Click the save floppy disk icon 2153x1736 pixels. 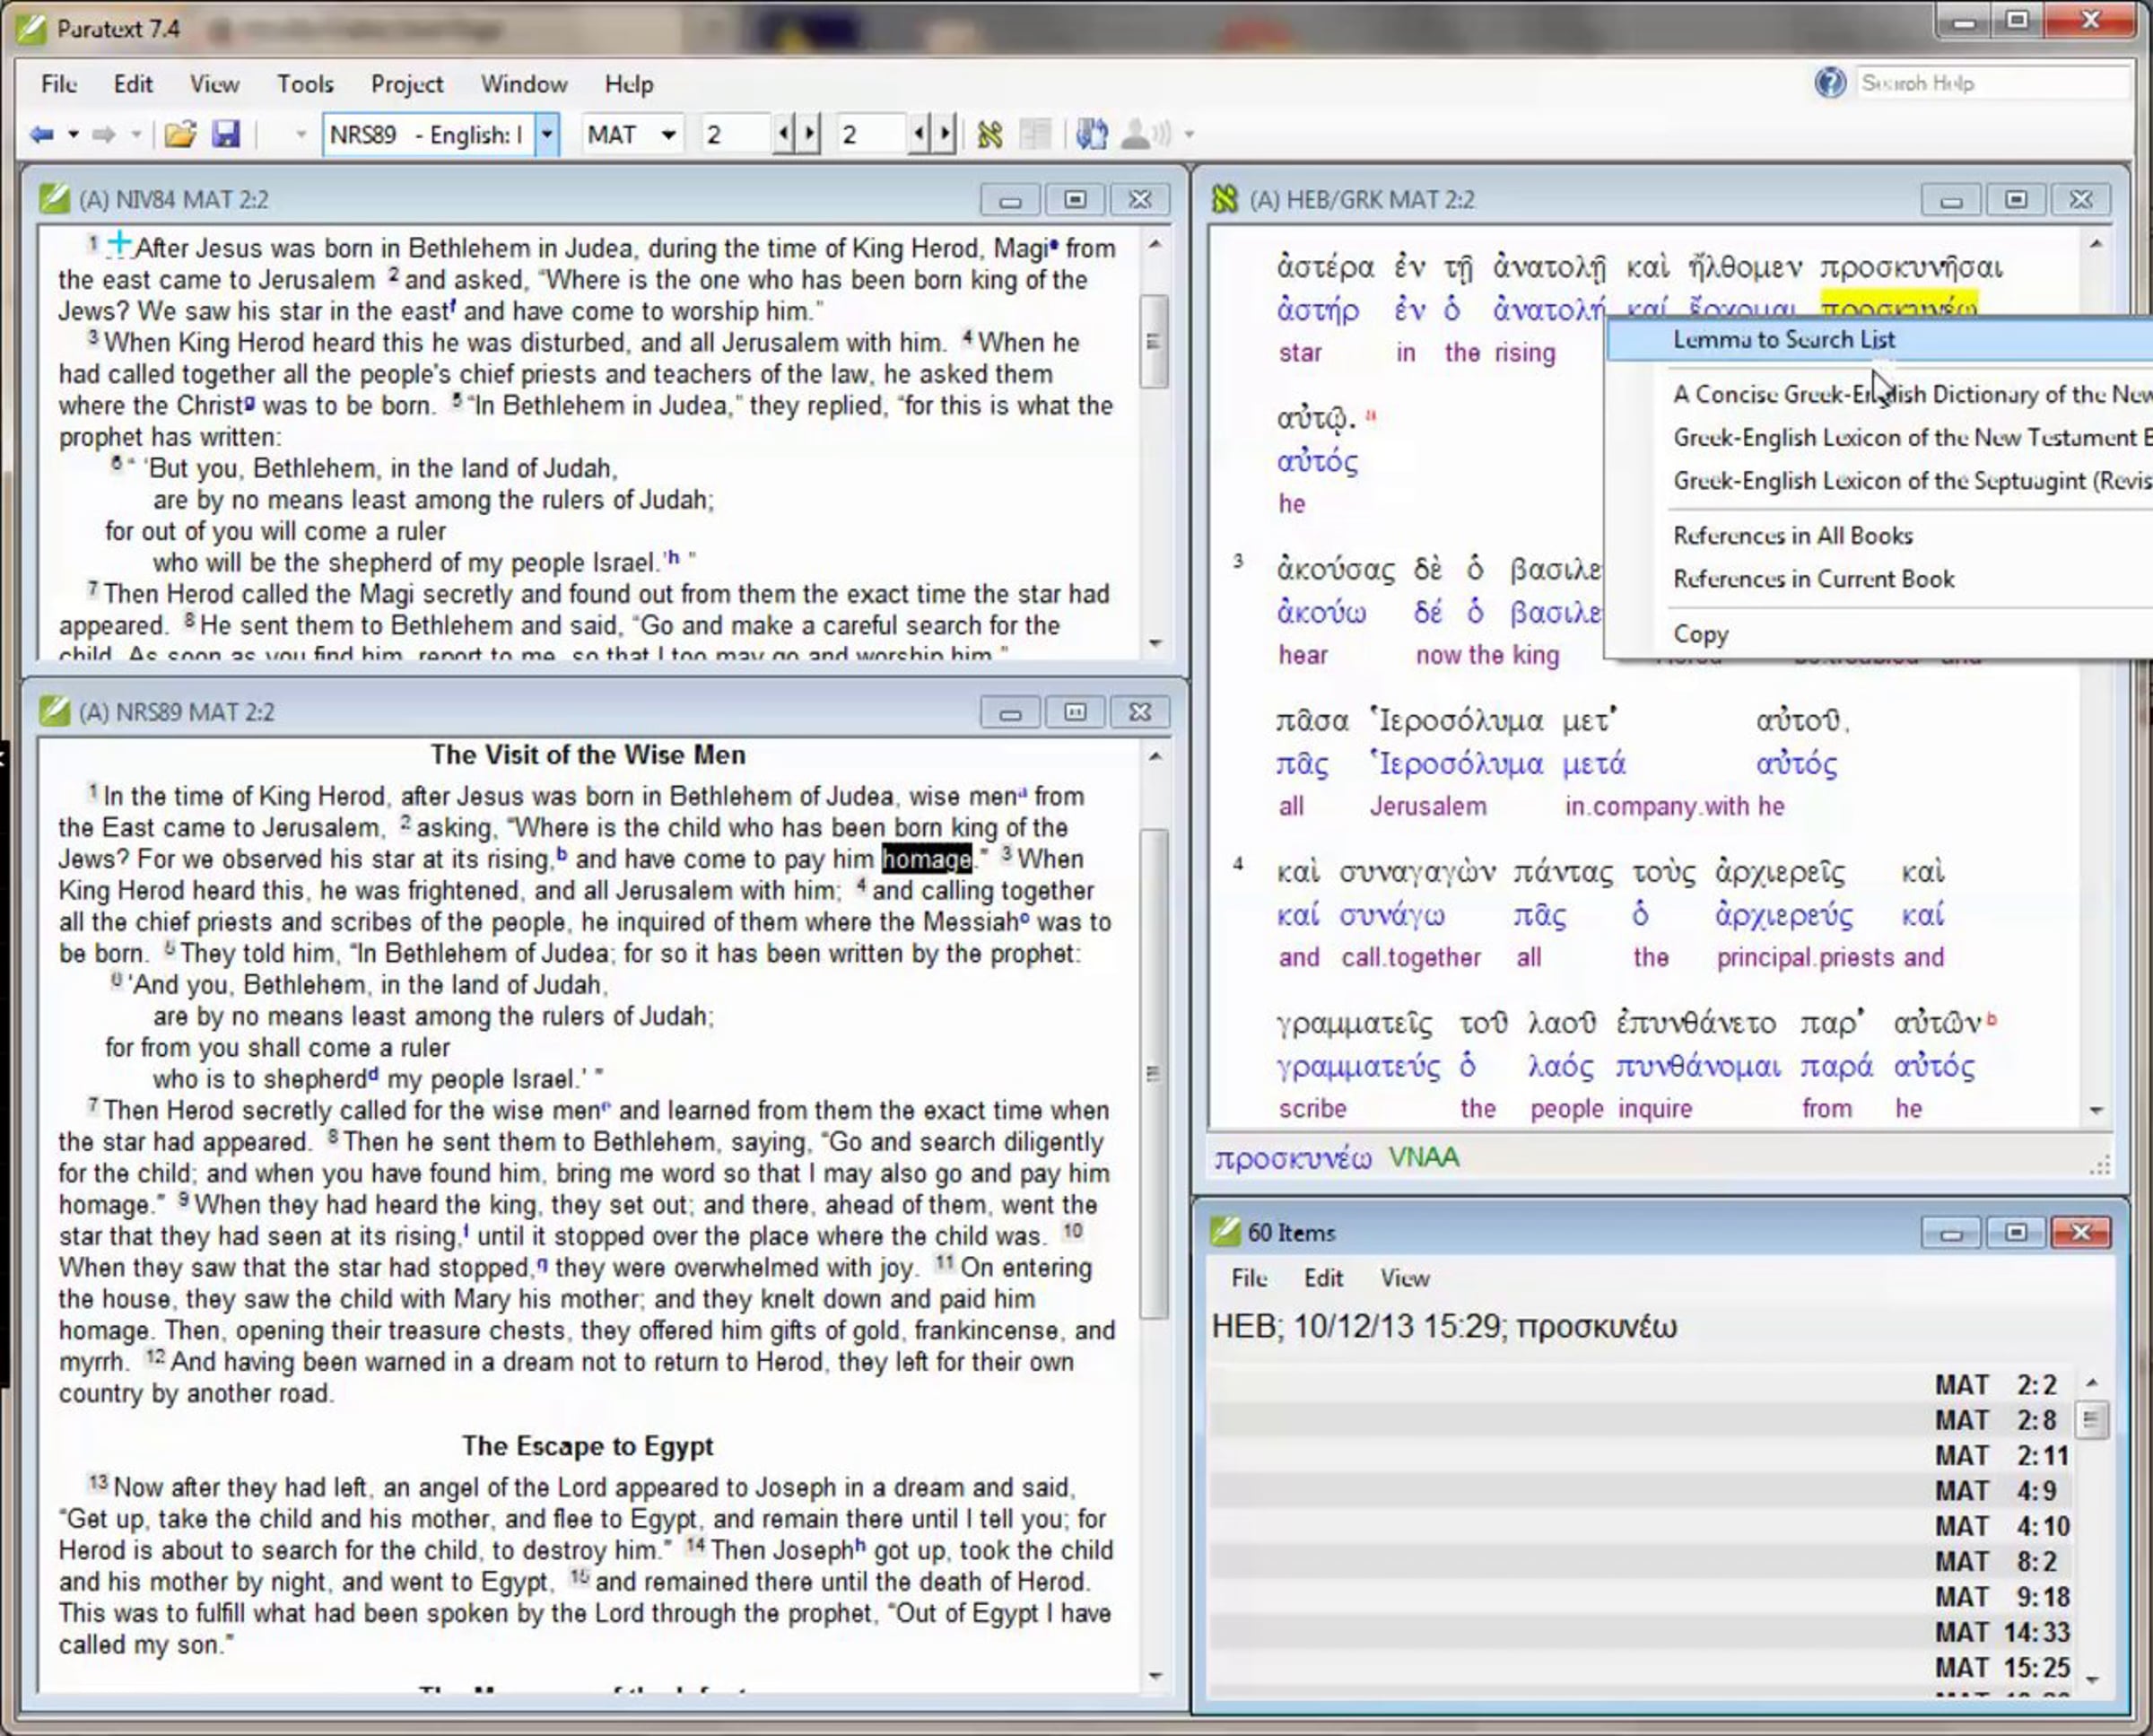(227, 134)
